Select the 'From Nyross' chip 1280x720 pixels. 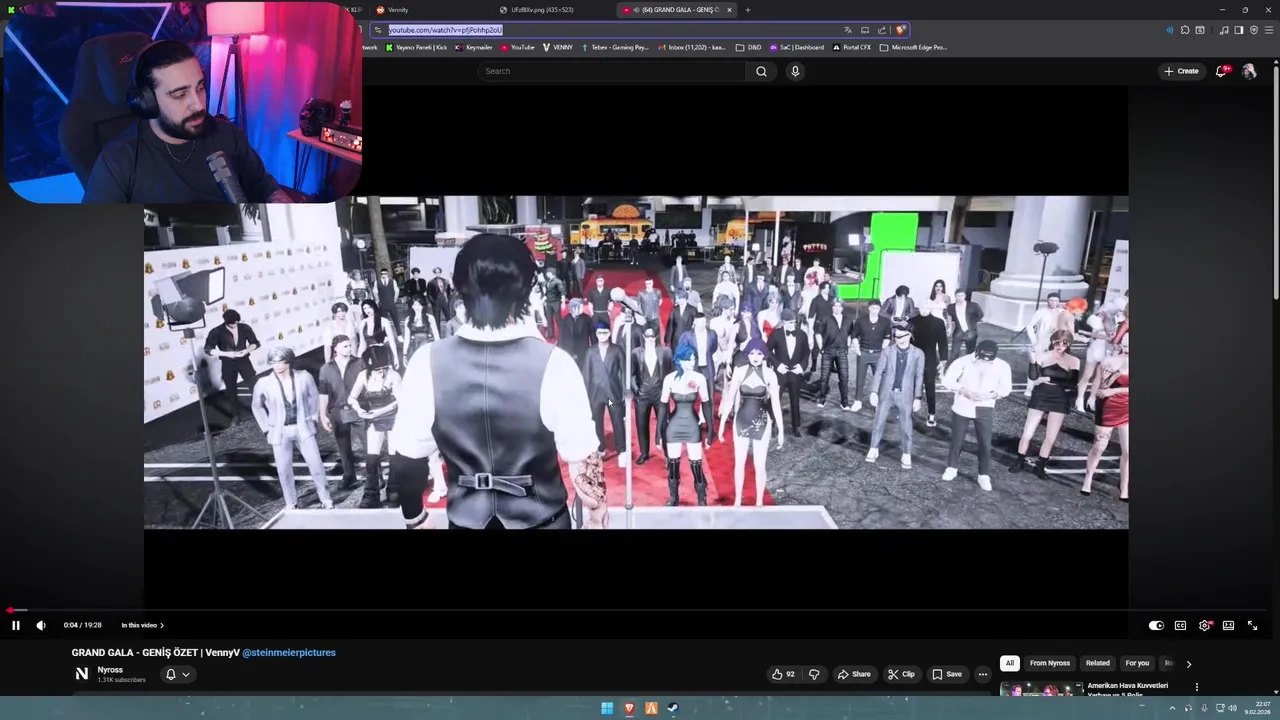(x=1050, y=663)
